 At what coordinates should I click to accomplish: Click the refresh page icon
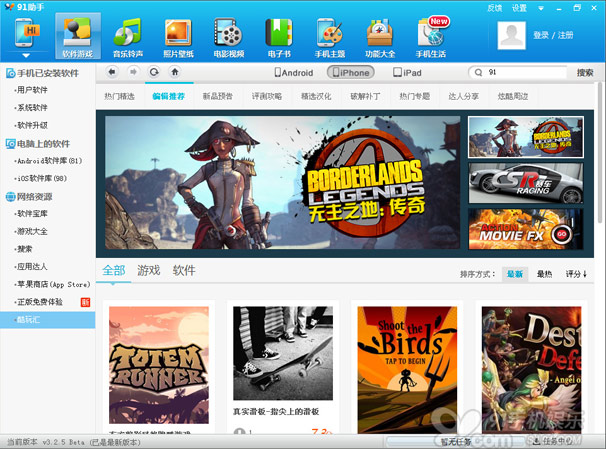tap(153, 72)
